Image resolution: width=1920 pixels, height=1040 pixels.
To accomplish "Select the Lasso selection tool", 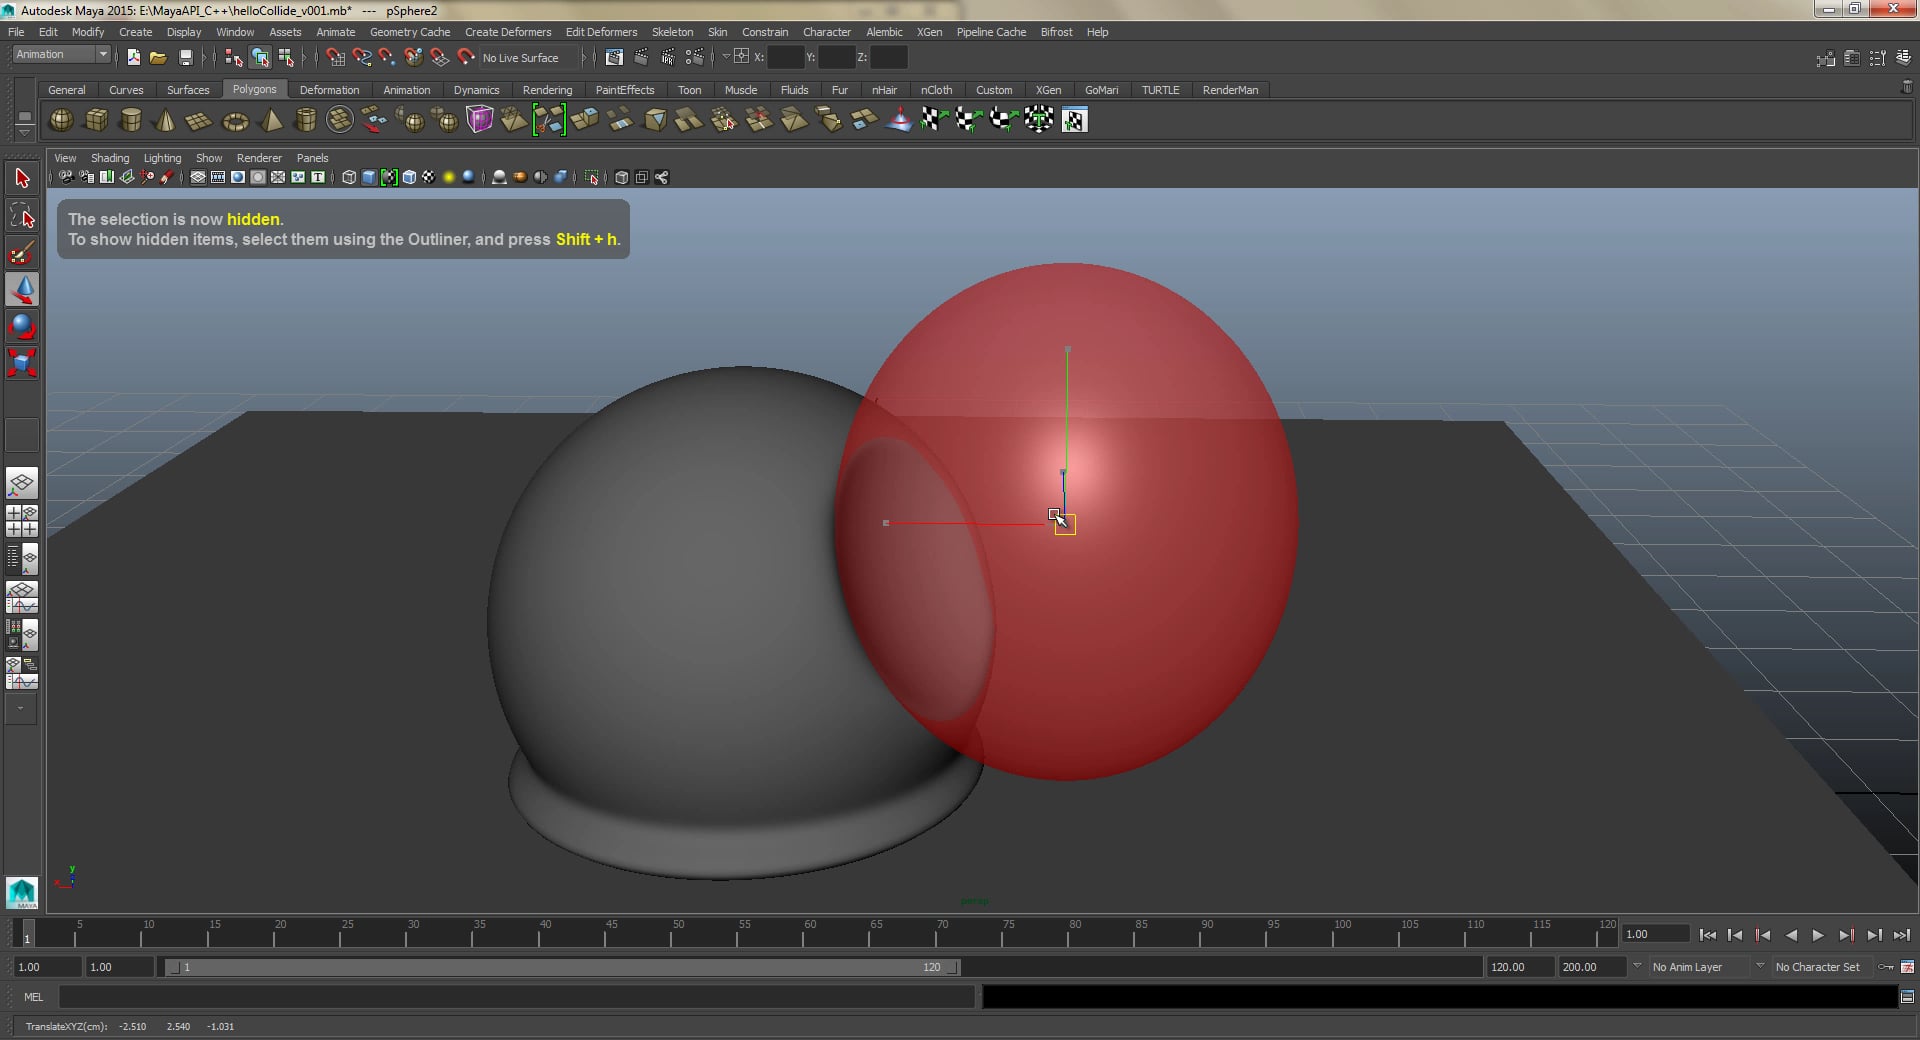I will pyautogui.click(x=22, y=214).
